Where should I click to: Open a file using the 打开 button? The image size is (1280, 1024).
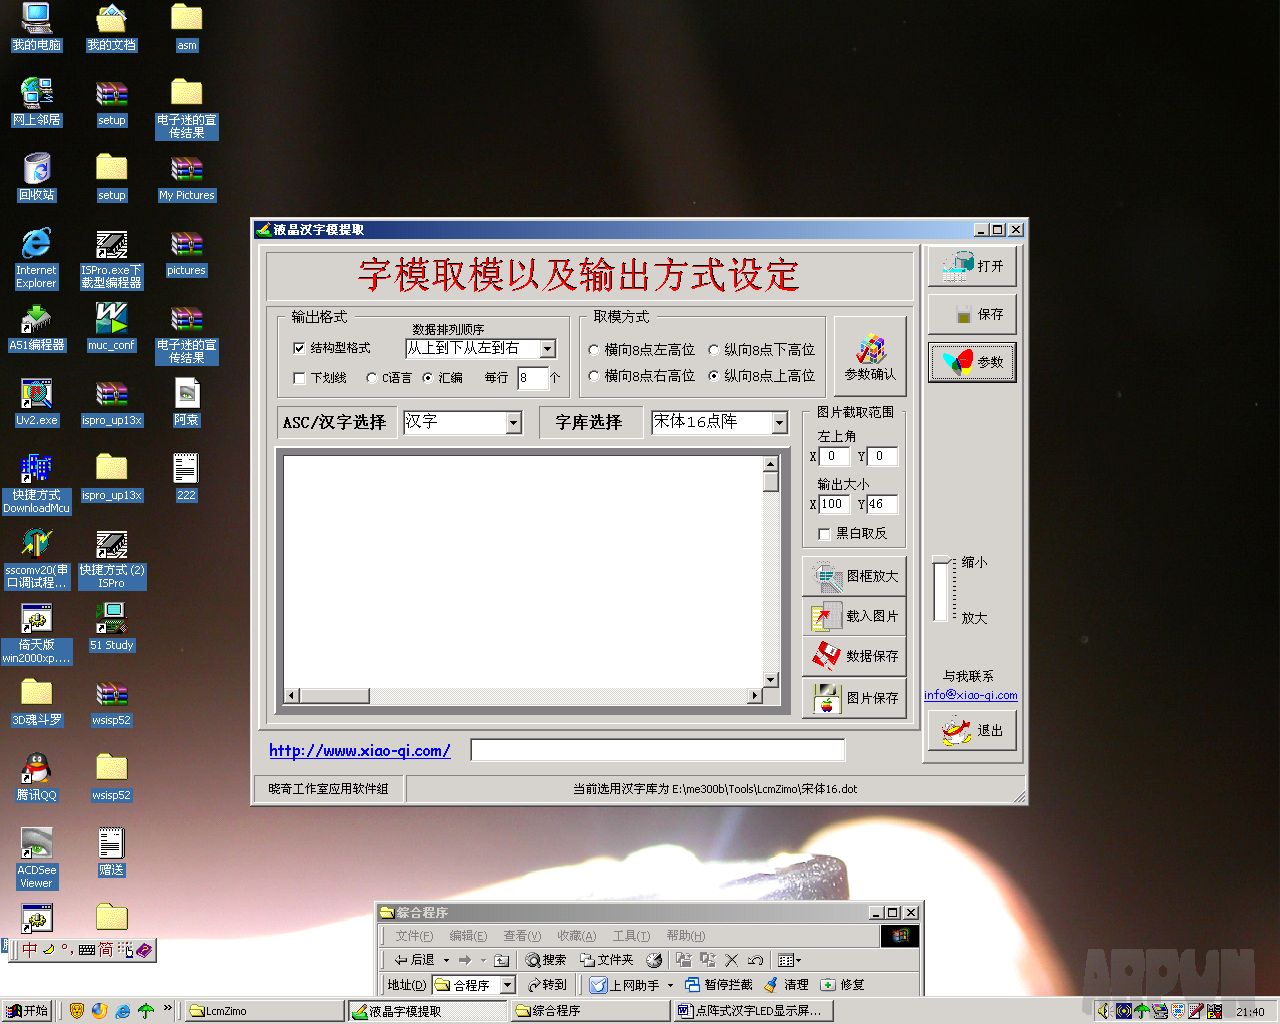(x=970, y=265)
